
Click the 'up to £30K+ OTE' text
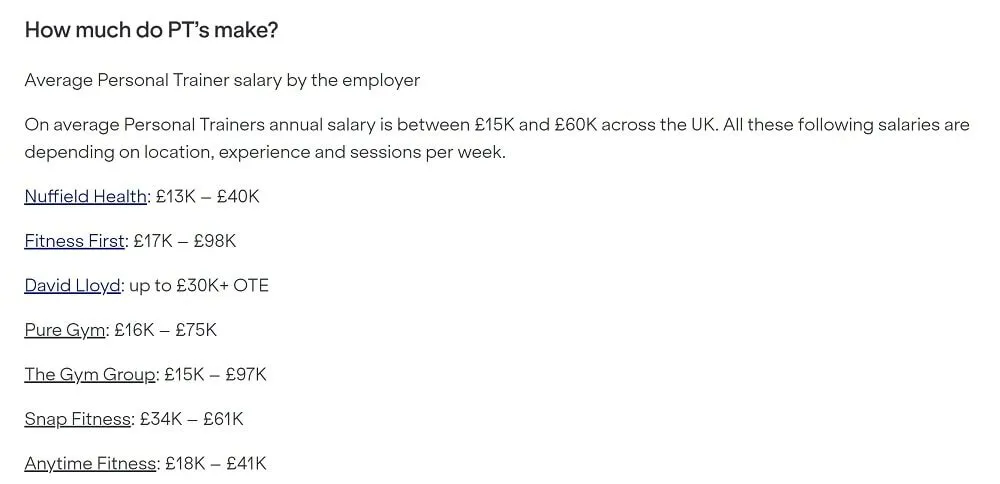tap(199, 285)
